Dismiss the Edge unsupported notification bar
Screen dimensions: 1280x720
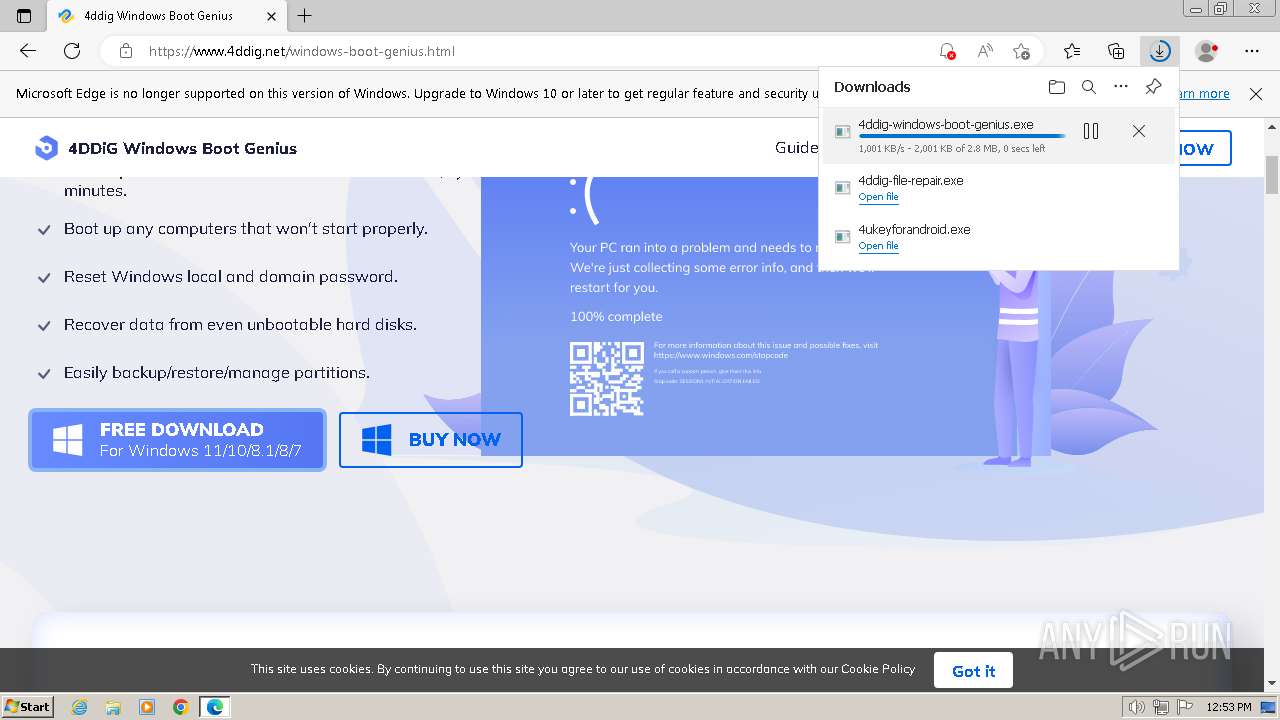(1256, 93)
